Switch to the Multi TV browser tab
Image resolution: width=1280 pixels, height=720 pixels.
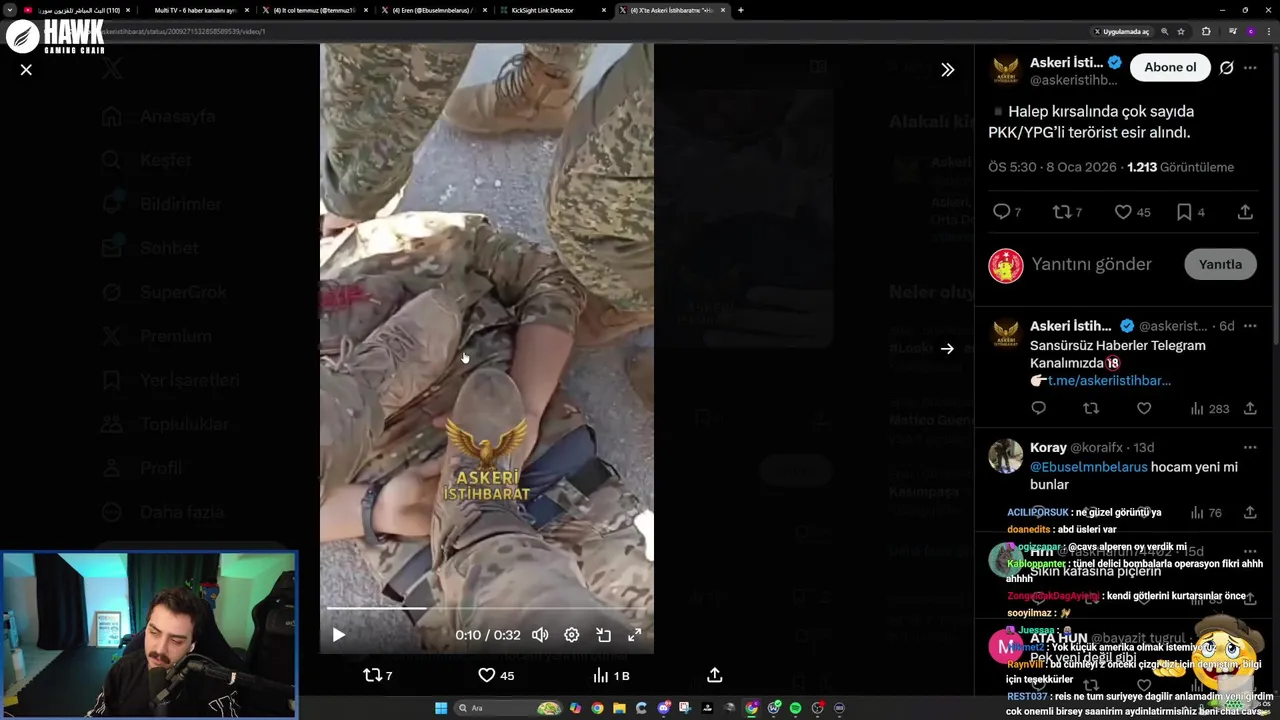195,10
